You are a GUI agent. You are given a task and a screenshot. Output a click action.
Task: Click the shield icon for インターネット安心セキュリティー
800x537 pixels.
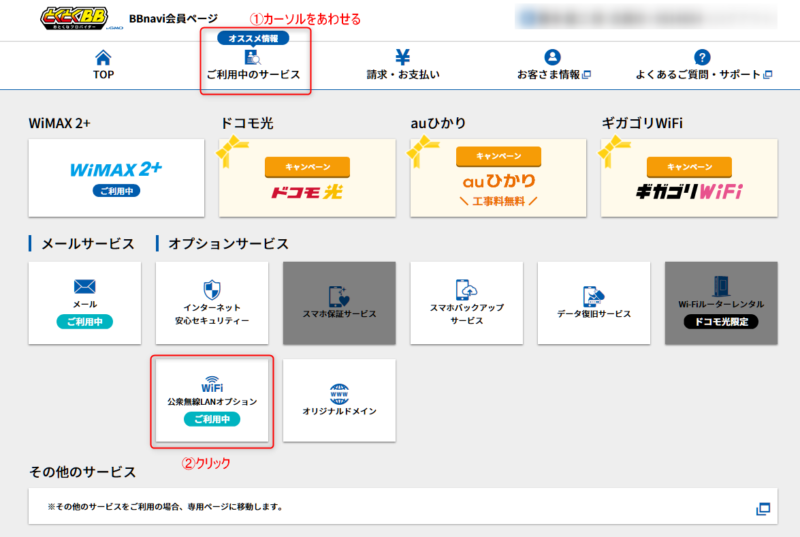(x=212, y=290)
